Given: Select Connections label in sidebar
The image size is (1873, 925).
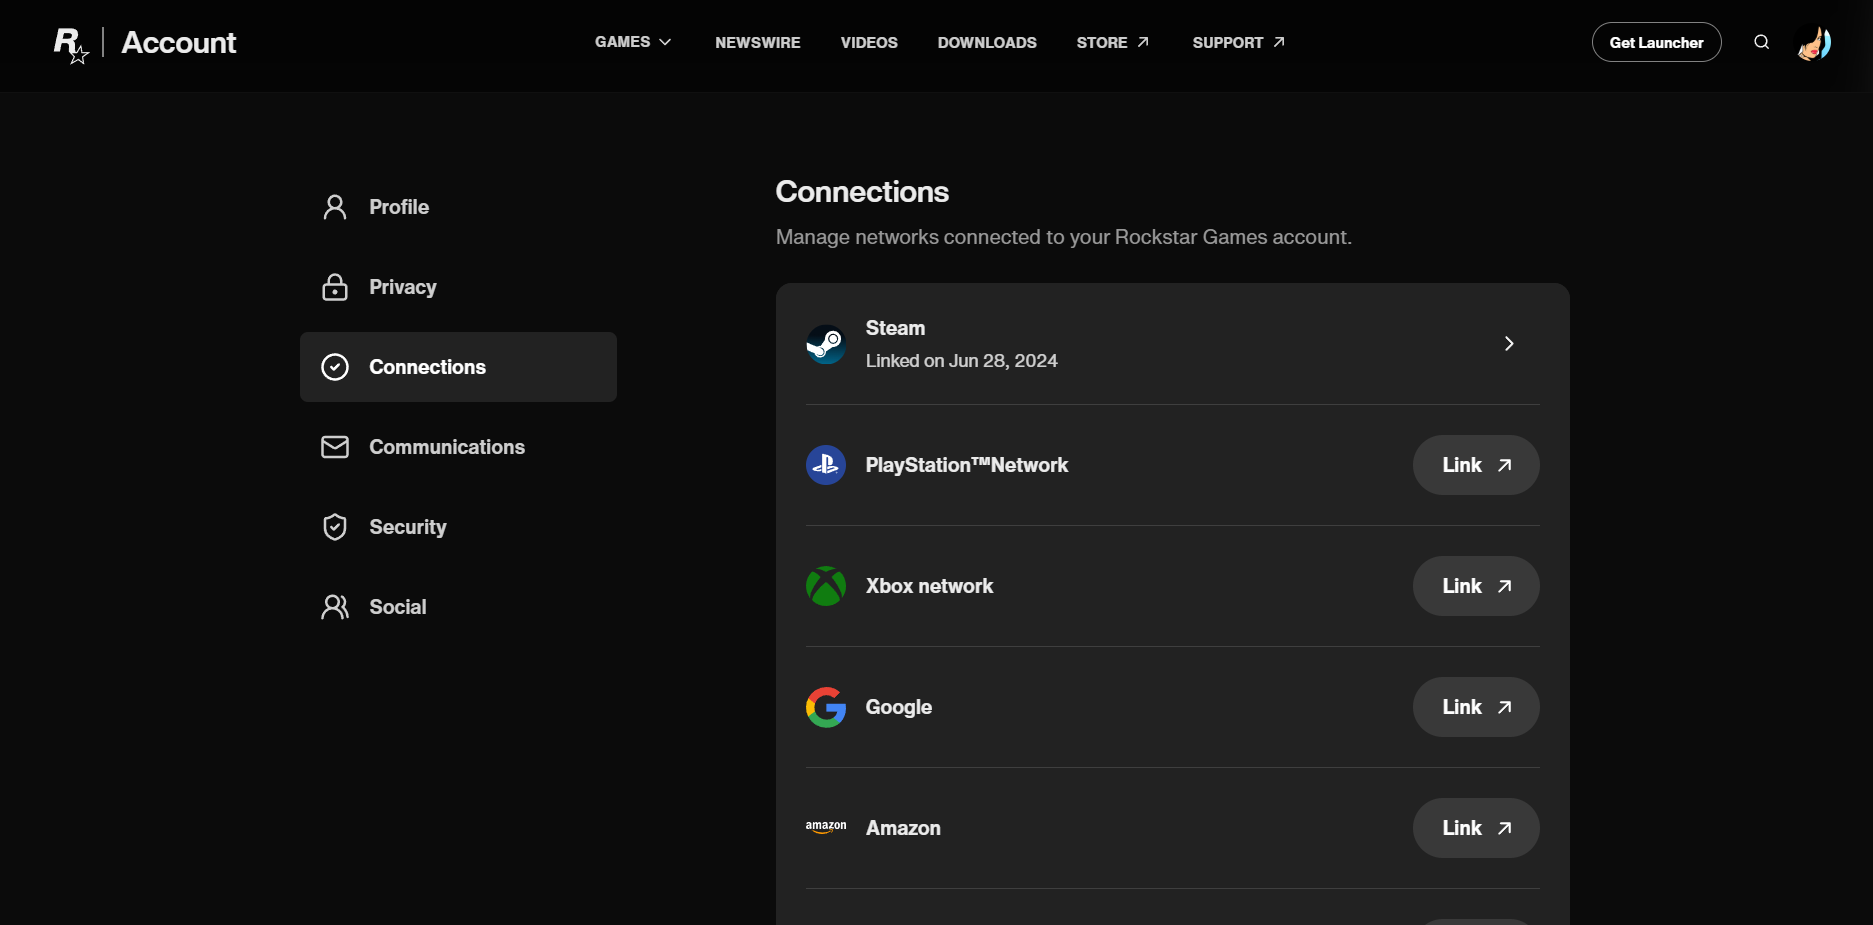Looking at the screenshot, I should click(x=428, y=367).
